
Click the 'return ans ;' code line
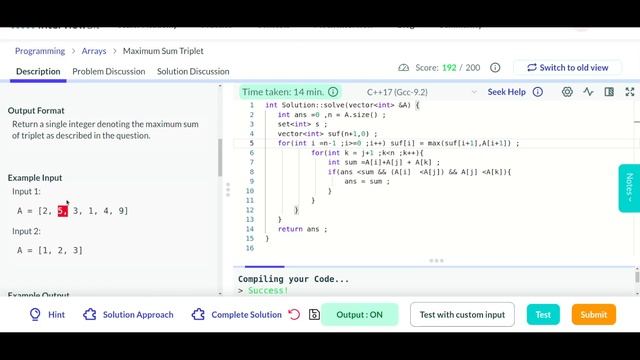[302, 229]
